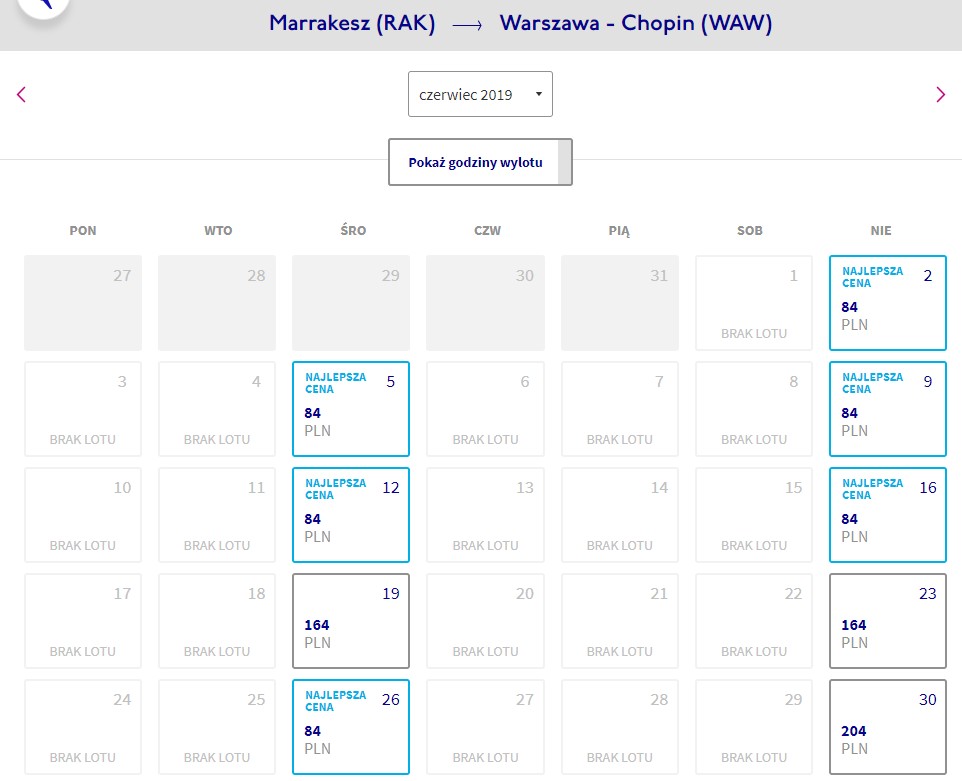This screenshot has height=781, width=962.
Task: Click June 8 cell with BRAK LOTU
Action: point(754,409)
